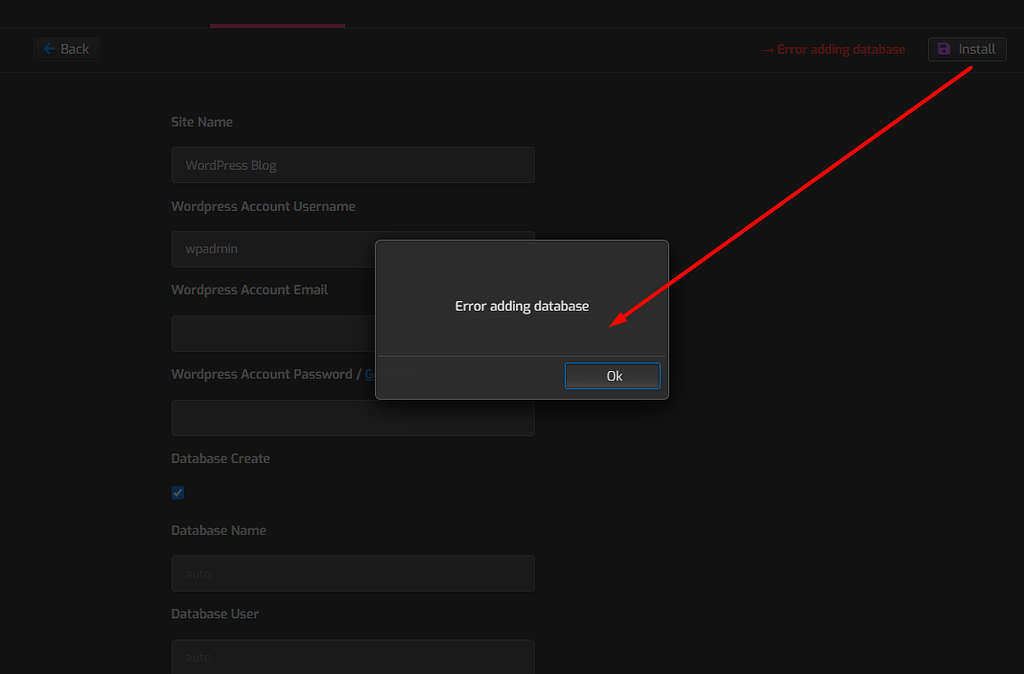Click the Install button
Screen dimensions: 1024x674
[967, 48]
